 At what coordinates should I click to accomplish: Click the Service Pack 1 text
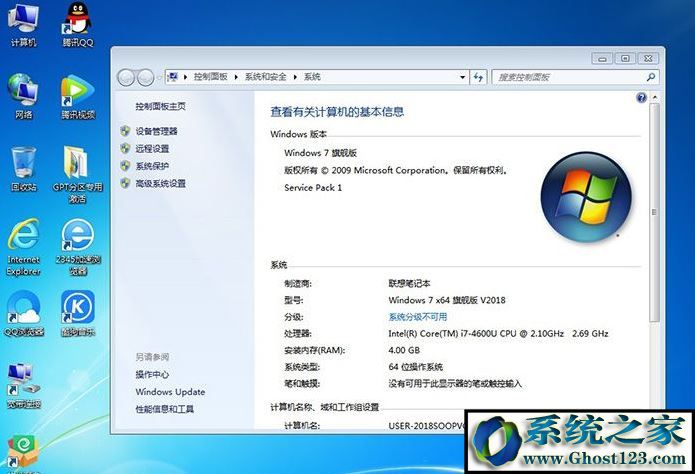pyautogui.click(x=313, y=188)
